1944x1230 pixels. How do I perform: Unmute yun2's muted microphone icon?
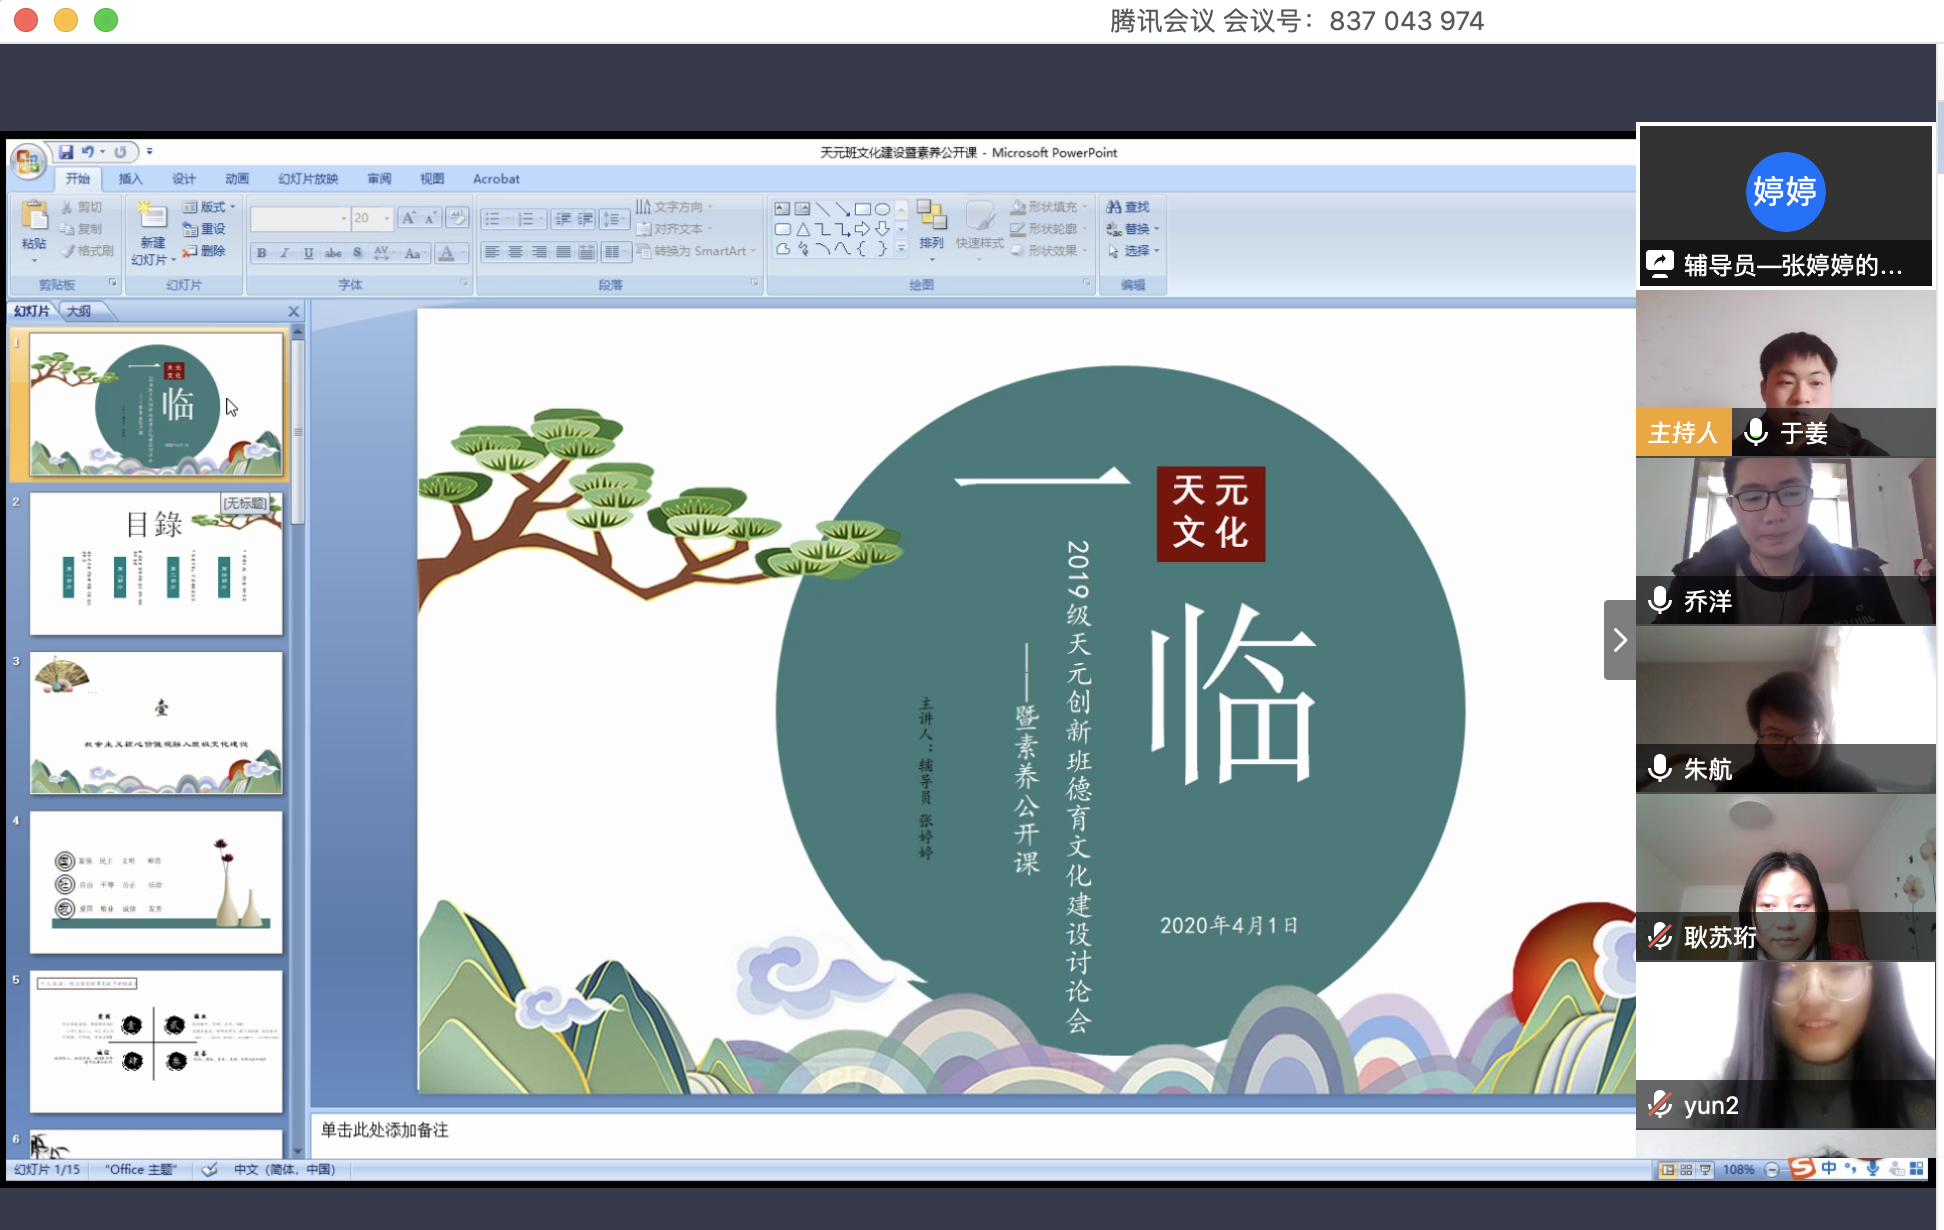(x=1660, y=1104)
